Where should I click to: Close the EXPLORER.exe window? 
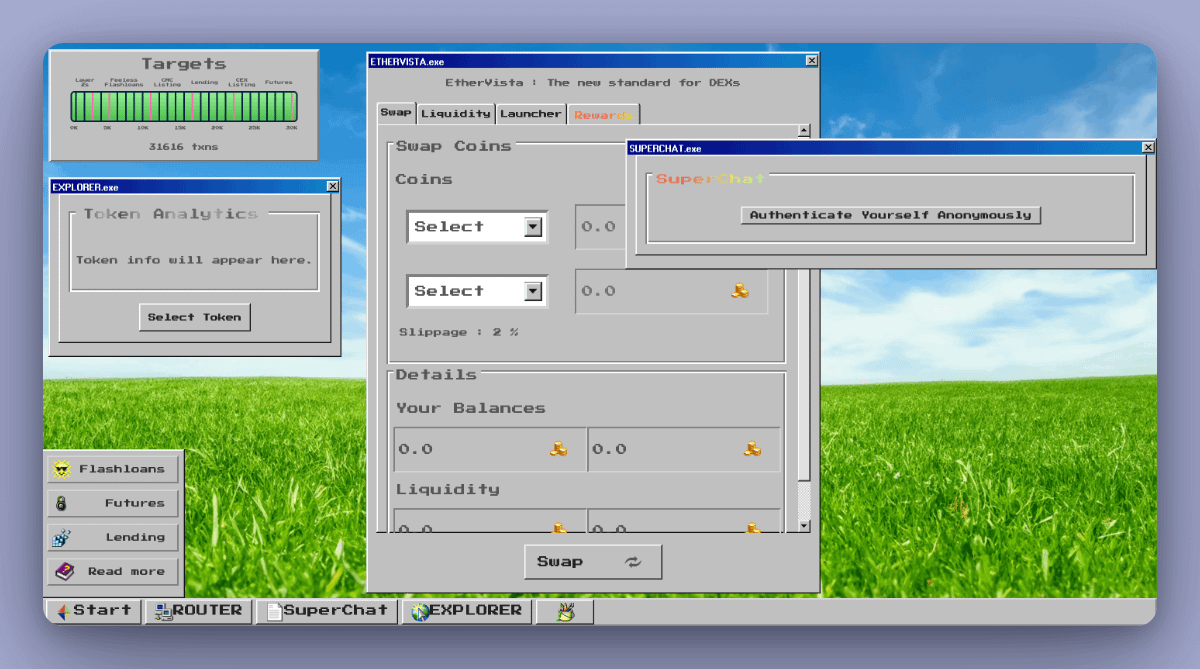tap(332, 187)
